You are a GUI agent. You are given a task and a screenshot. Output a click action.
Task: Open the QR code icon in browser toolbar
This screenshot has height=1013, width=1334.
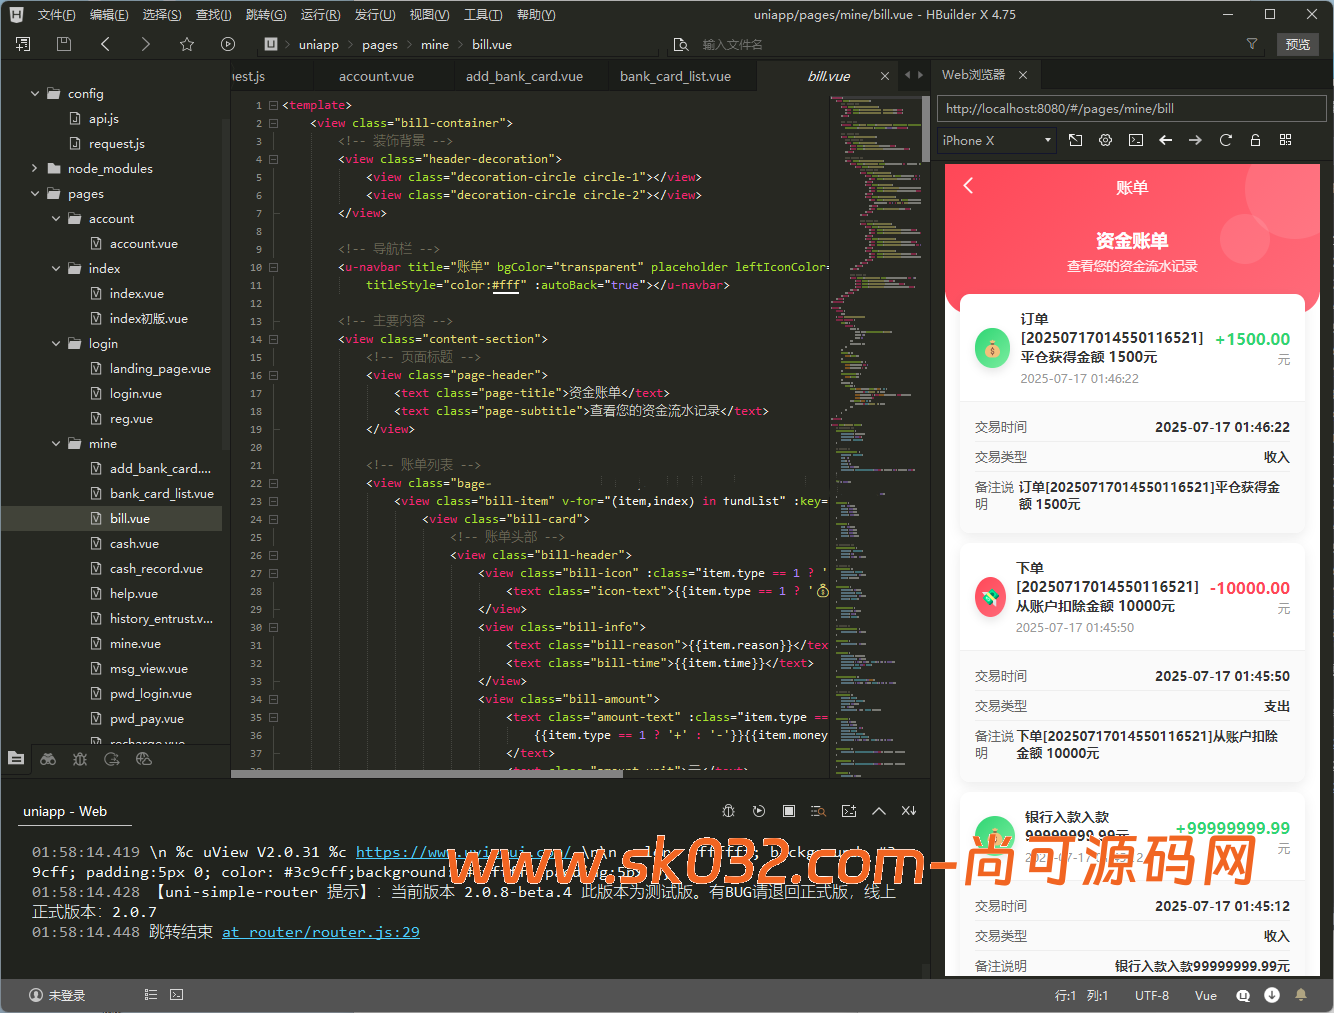pyautogui.click(x=1285, y=140)
